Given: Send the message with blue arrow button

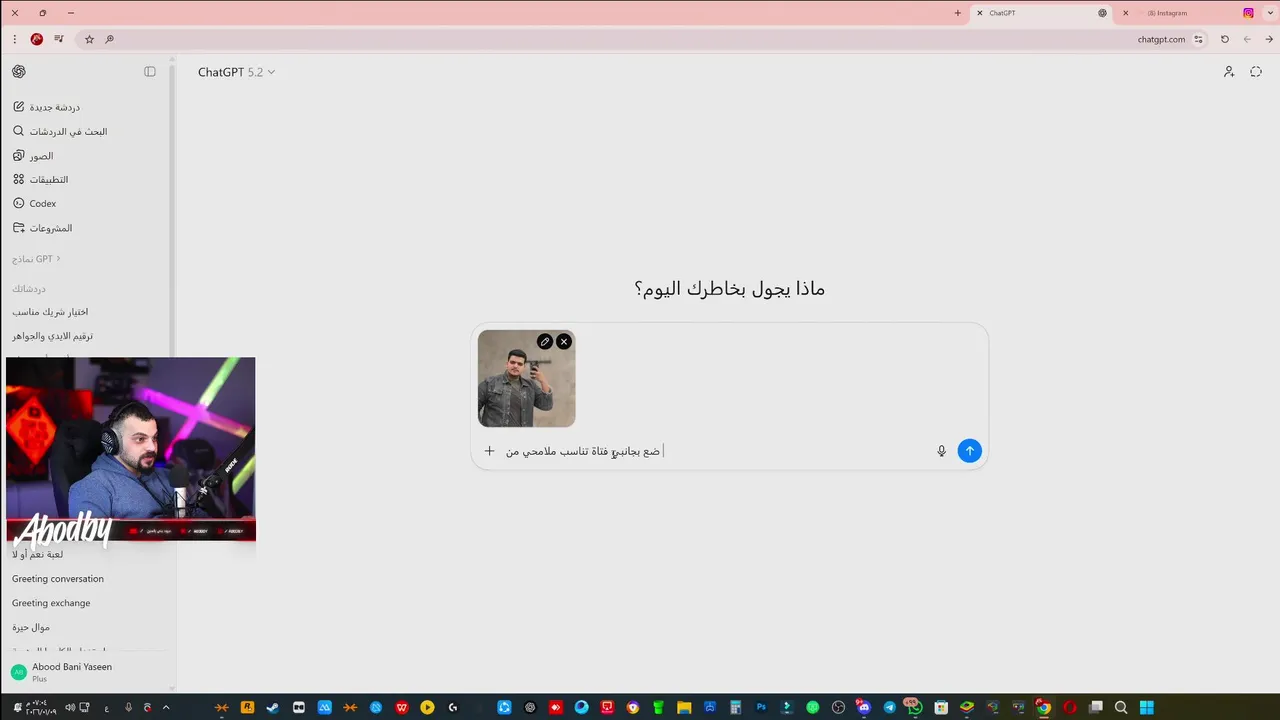Looking at the screenshot, I should coord(969,451).
